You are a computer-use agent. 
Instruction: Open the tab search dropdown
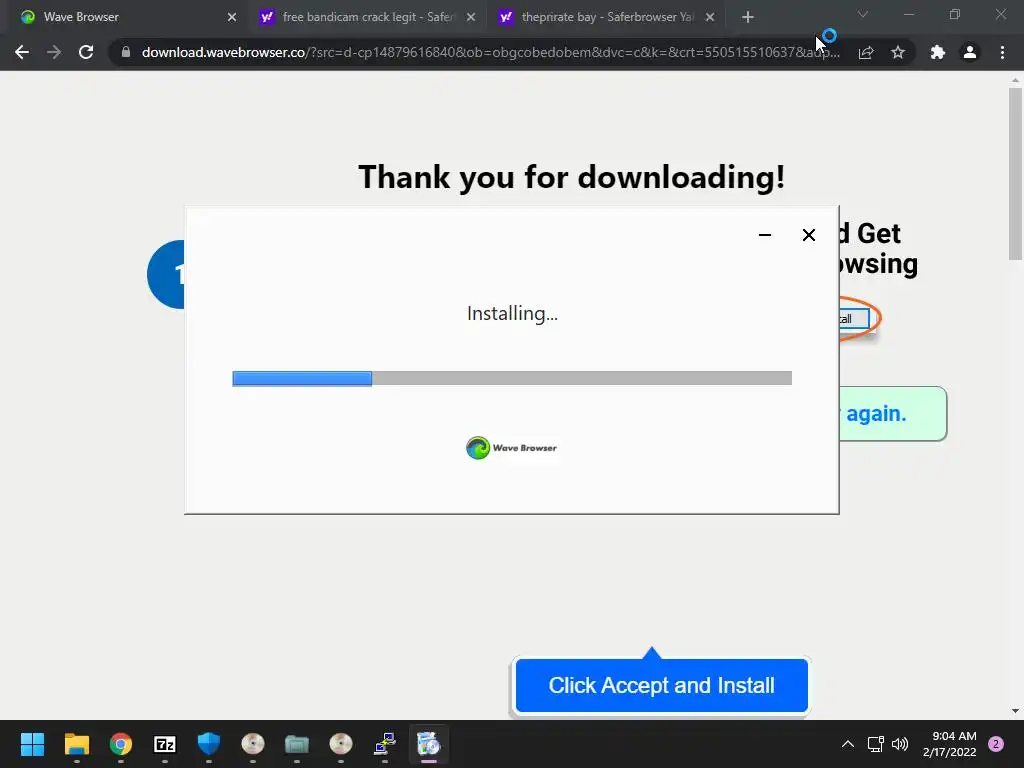click(x=863, y=14)
